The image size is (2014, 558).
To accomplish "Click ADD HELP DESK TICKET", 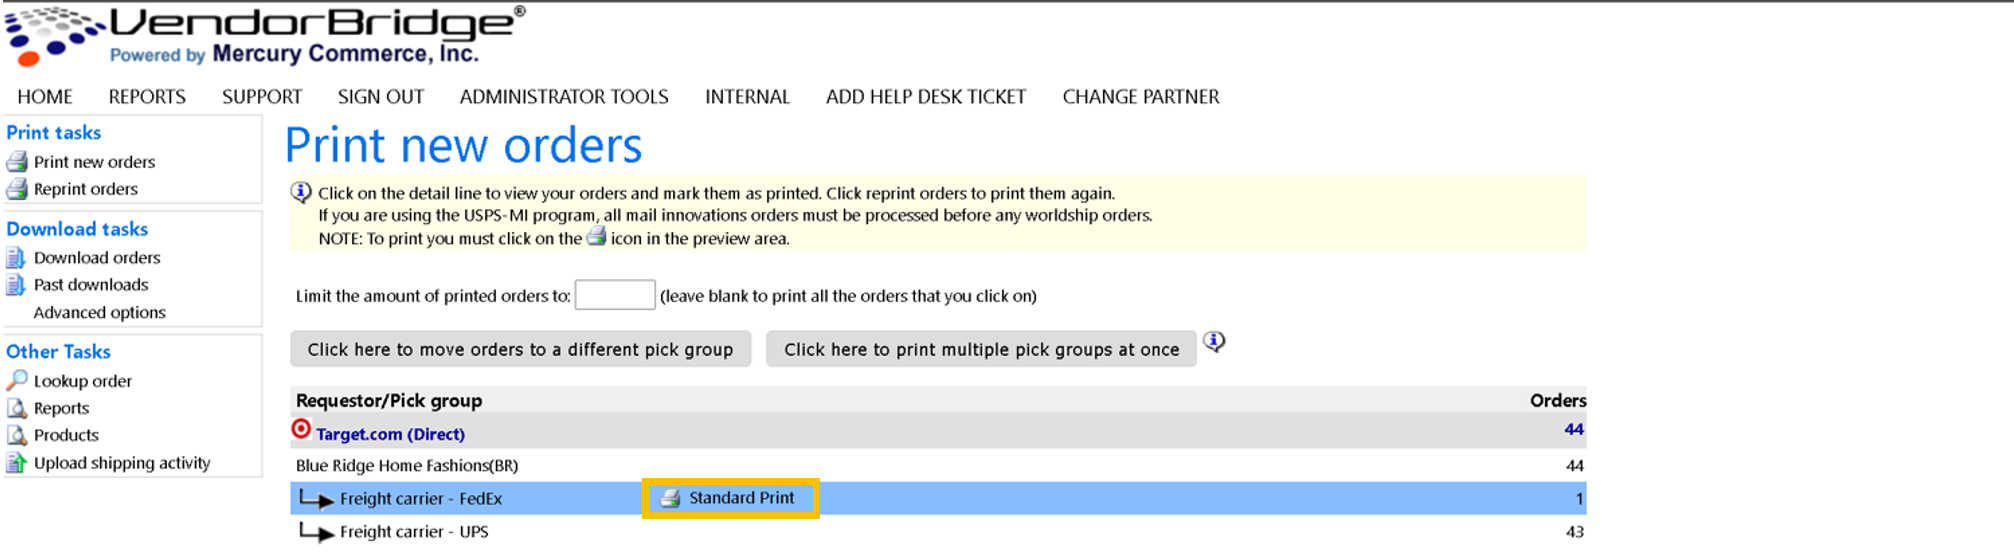I will 926,97.
